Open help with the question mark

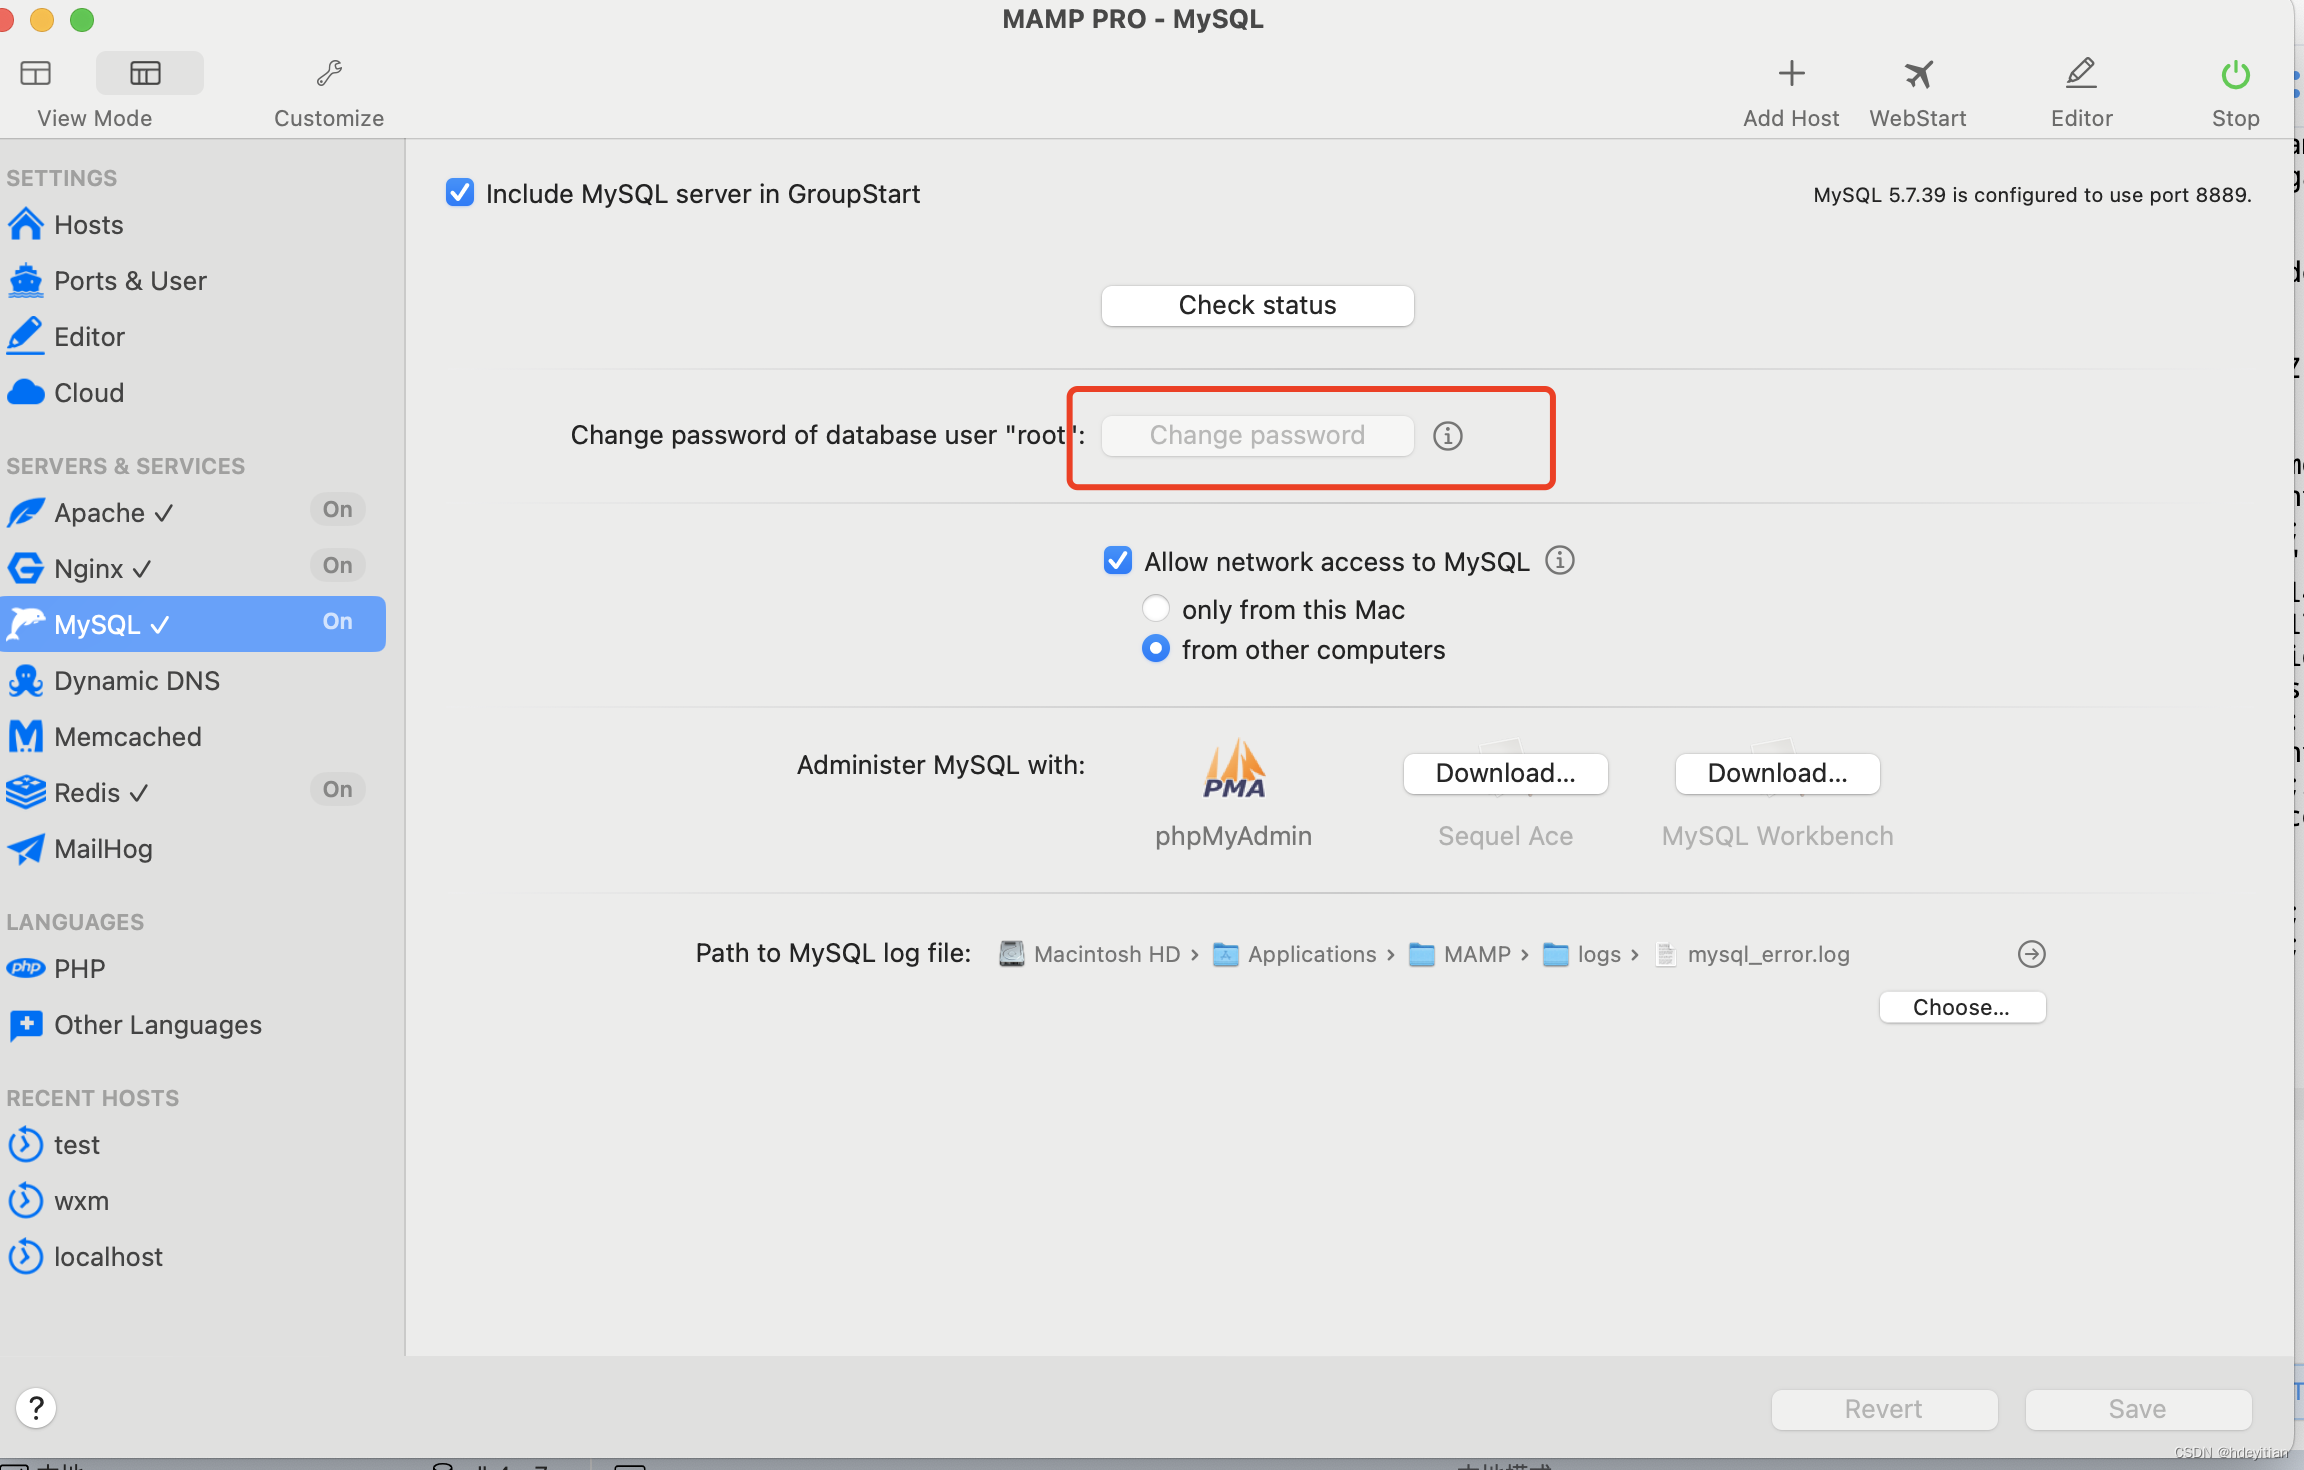tap(36, 1408)
